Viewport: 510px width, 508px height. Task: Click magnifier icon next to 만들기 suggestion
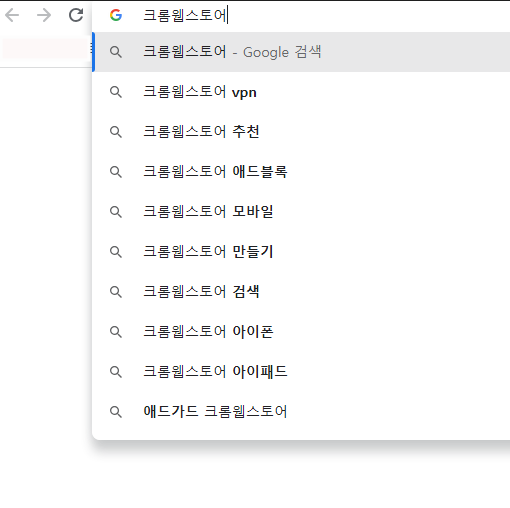coord(116,252)
